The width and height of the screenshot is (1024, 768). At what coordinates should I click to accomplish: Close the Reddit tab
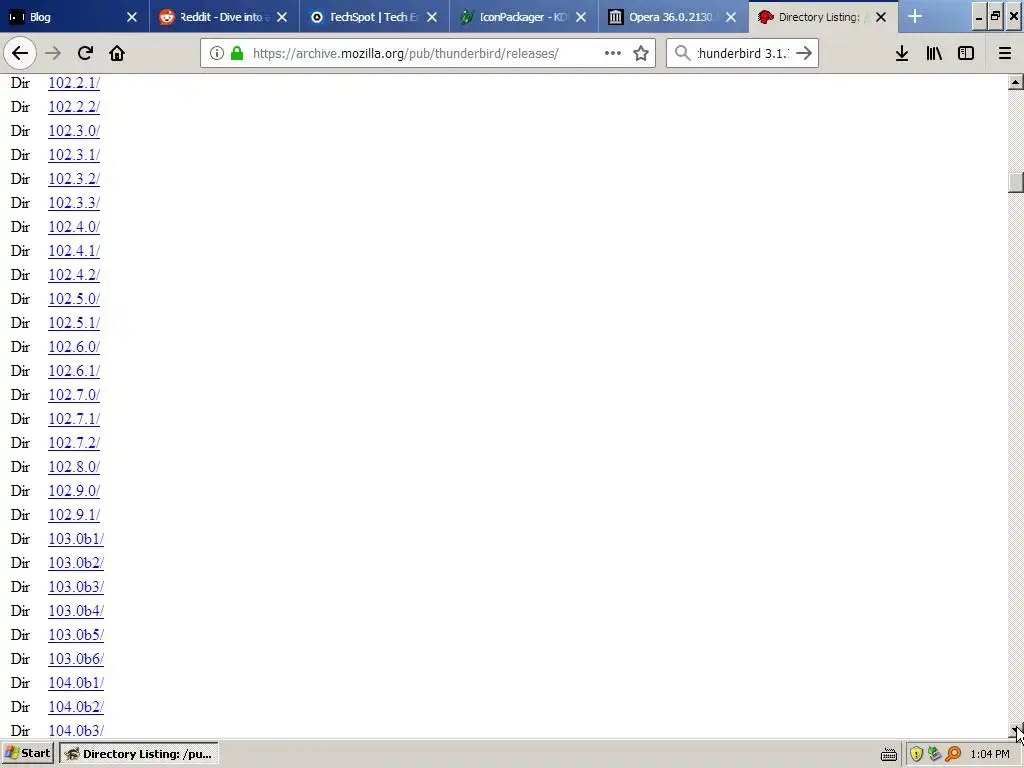[x=282, y=17]
